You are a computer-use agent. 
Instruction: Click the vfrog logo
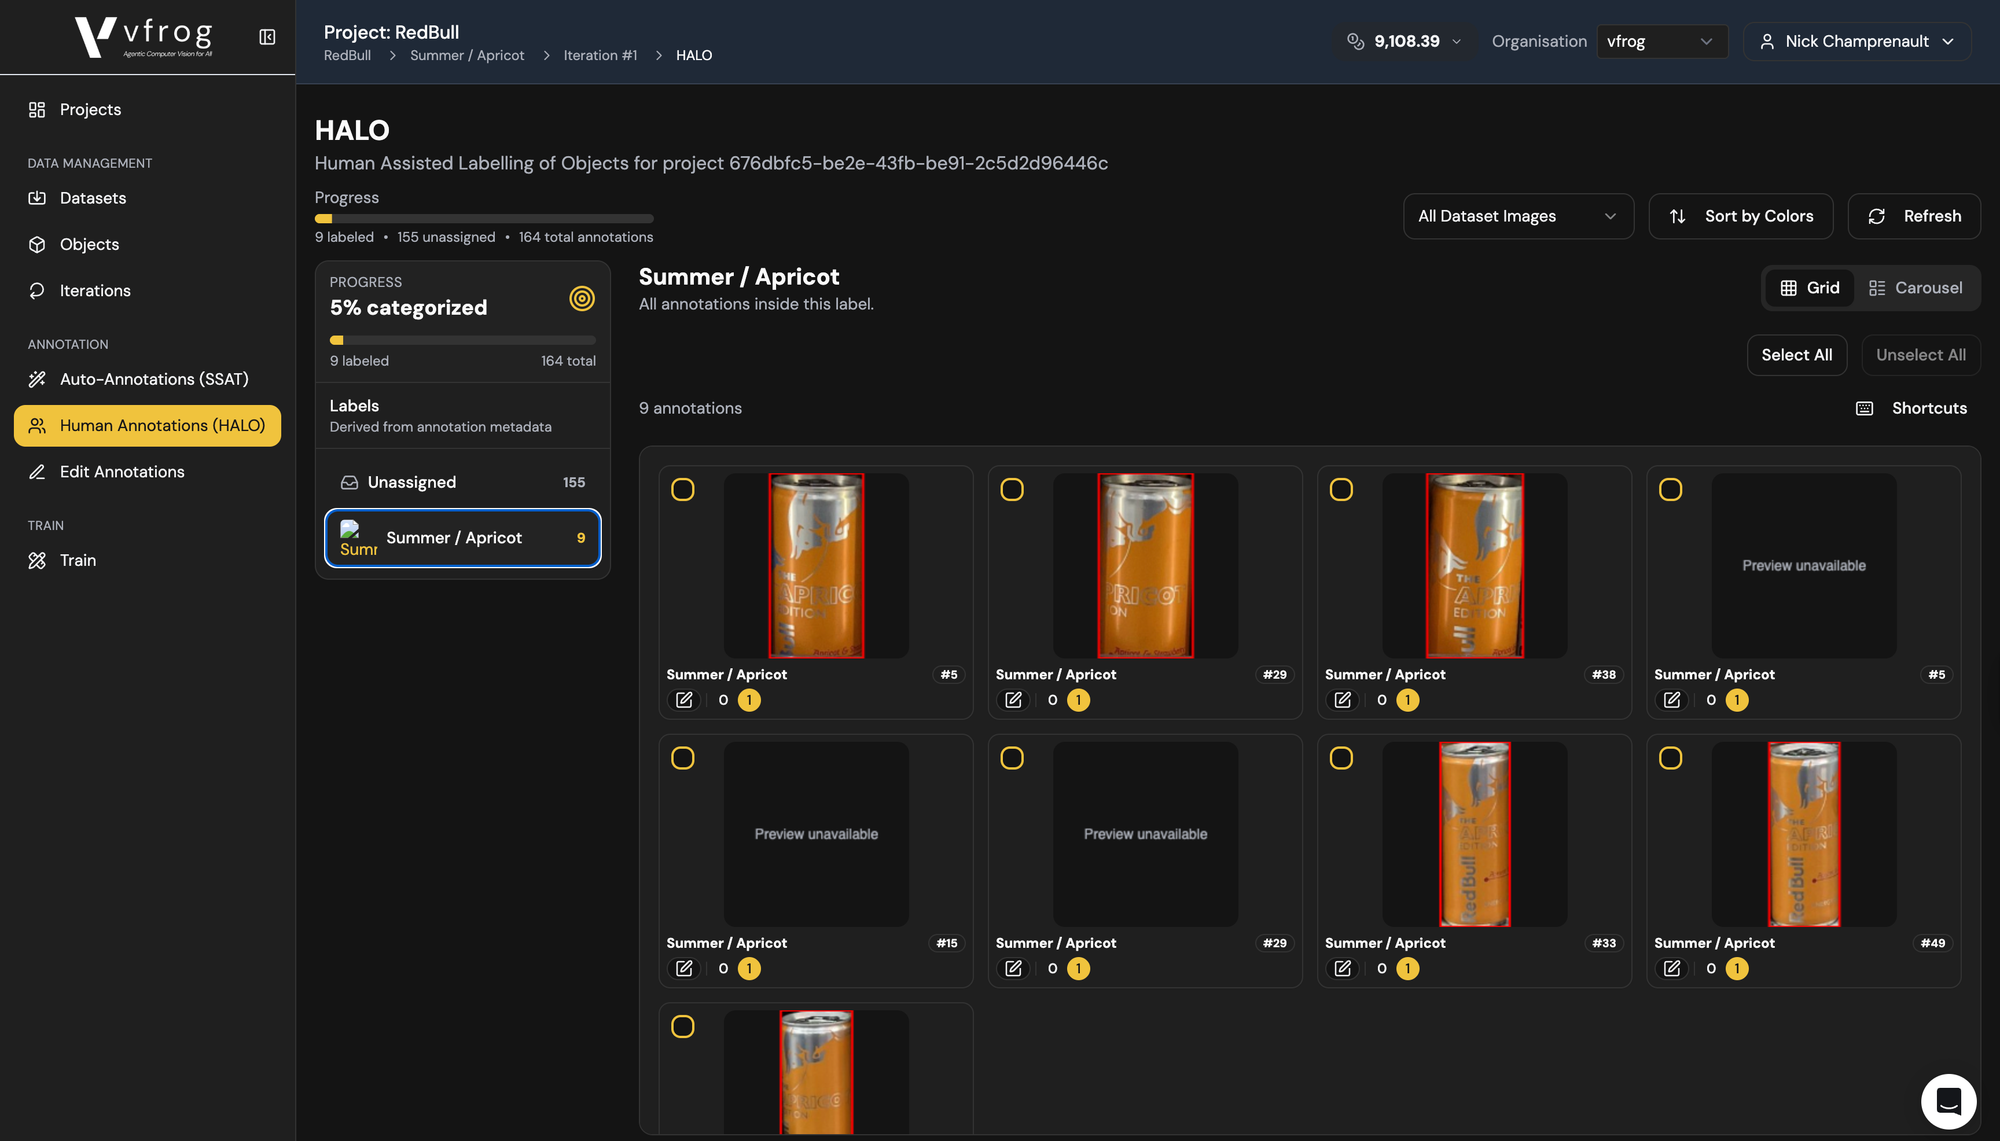click(x=144, y=37)
